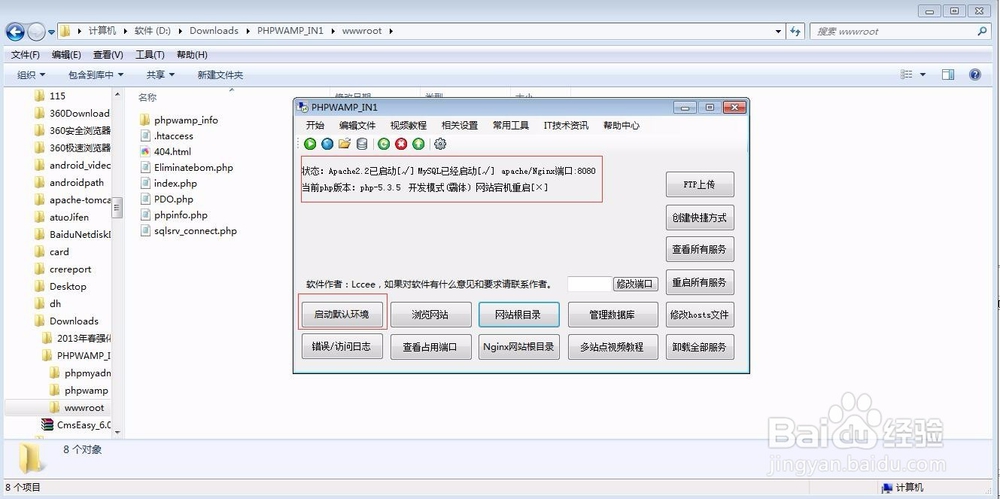Click the green restart icon in PHPWAMP toolbar
Image resolution: width=1000 pixels, height=499 pixels.
[383, 144]
